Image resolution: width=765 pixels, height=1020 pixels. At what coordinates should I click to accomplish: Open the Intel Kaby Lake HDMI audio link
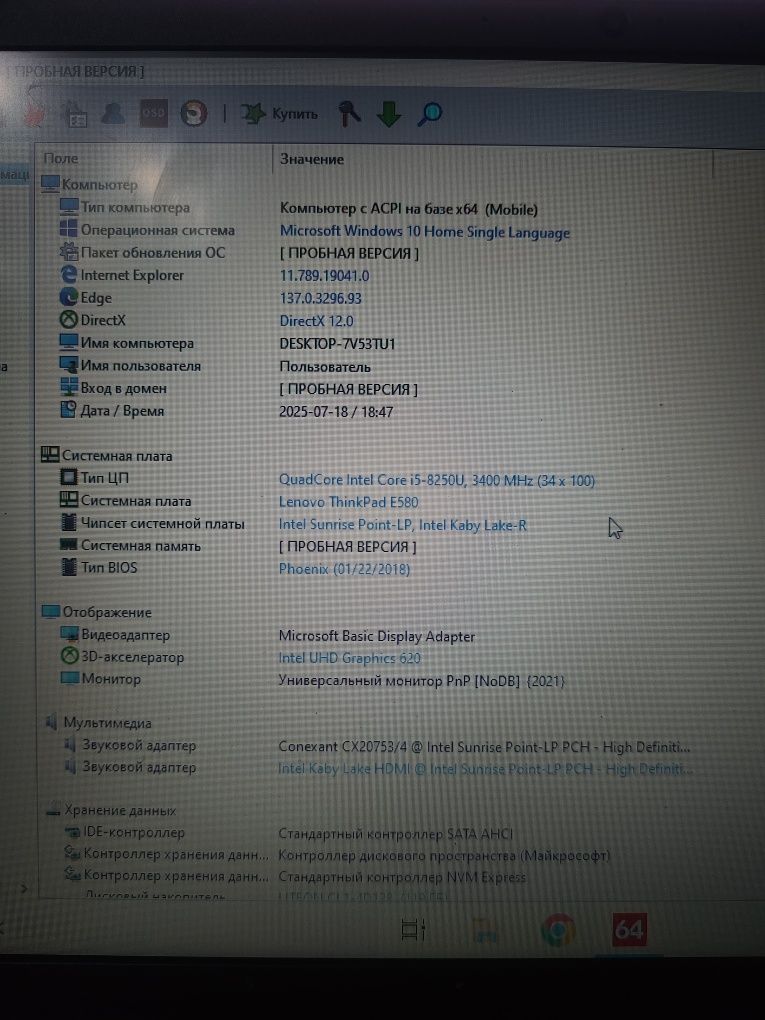tap(485, 769)
